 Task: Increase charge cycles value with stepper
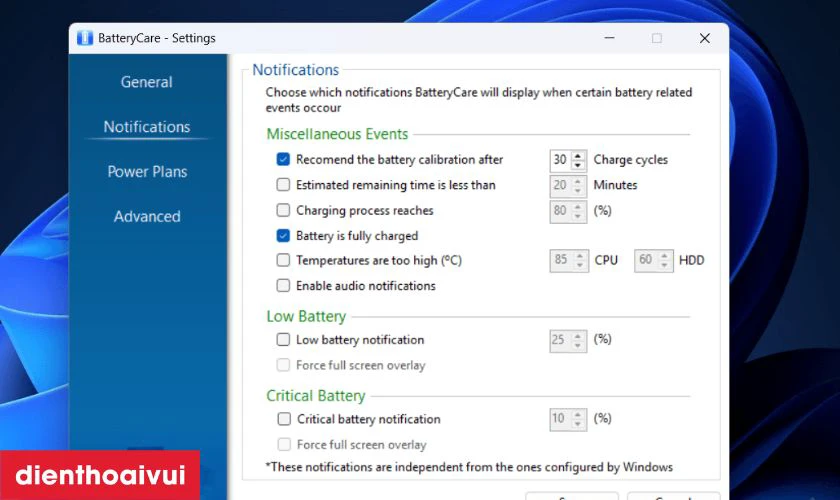[x=580, y=156]
